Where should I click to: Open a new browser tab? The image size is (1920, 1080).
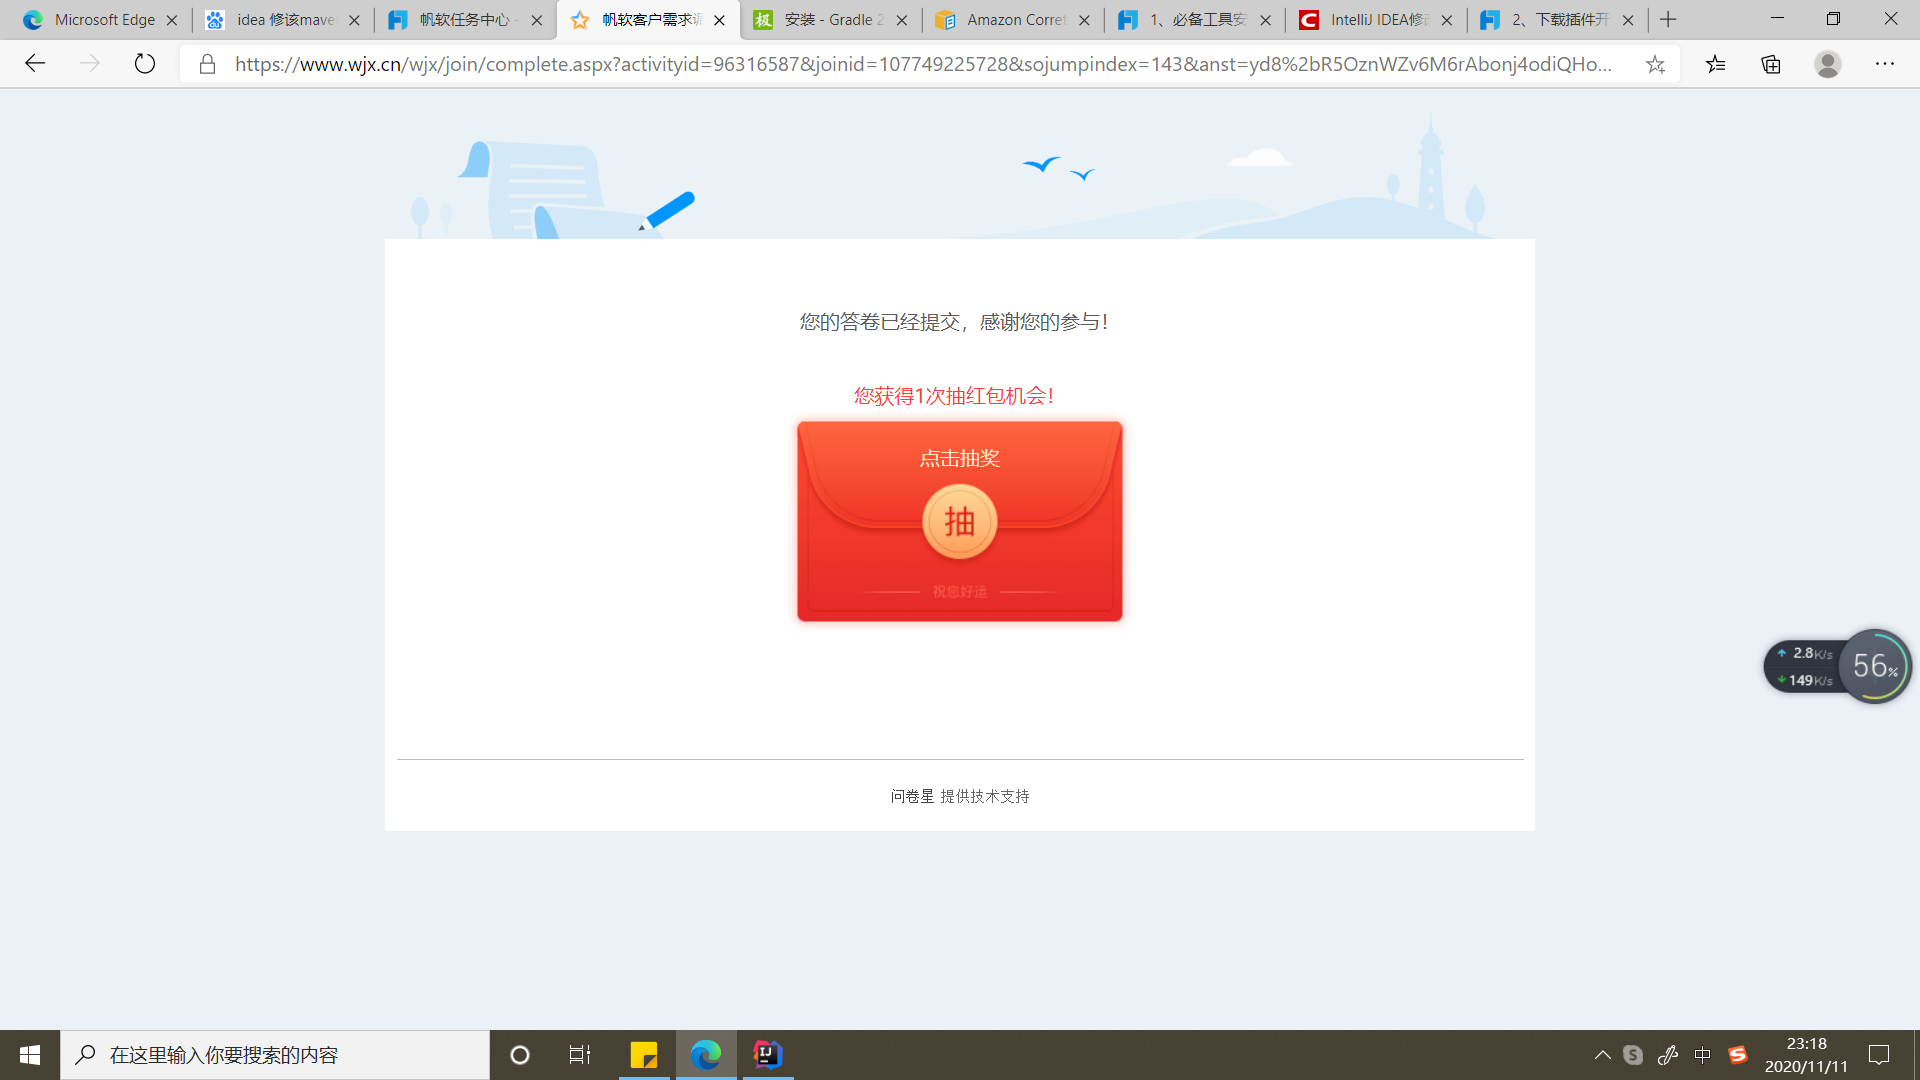click(1667, 20)
